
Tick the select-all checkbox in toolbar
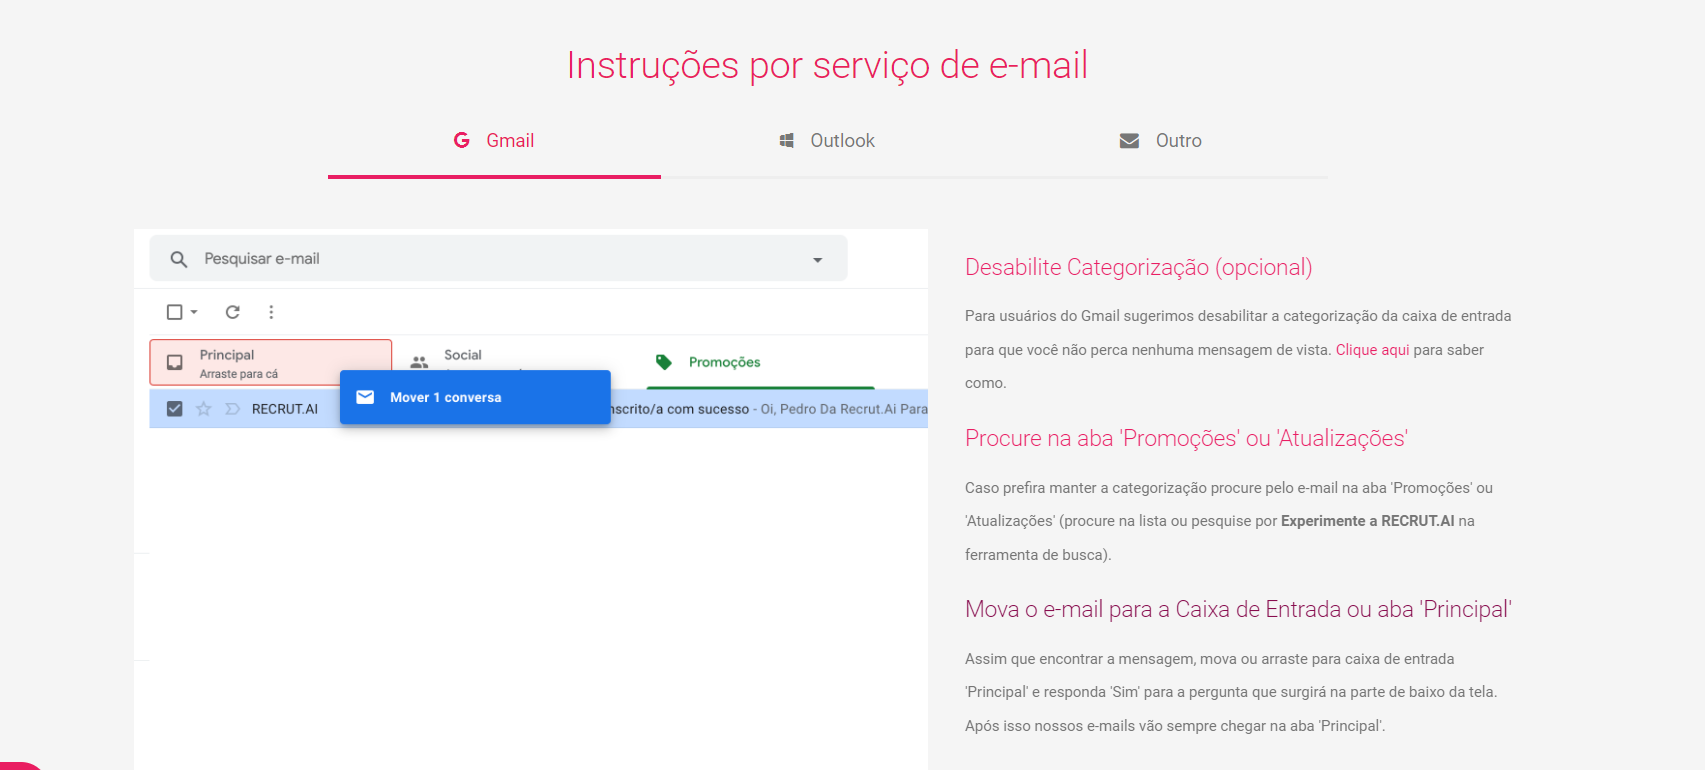coord(174,312)
